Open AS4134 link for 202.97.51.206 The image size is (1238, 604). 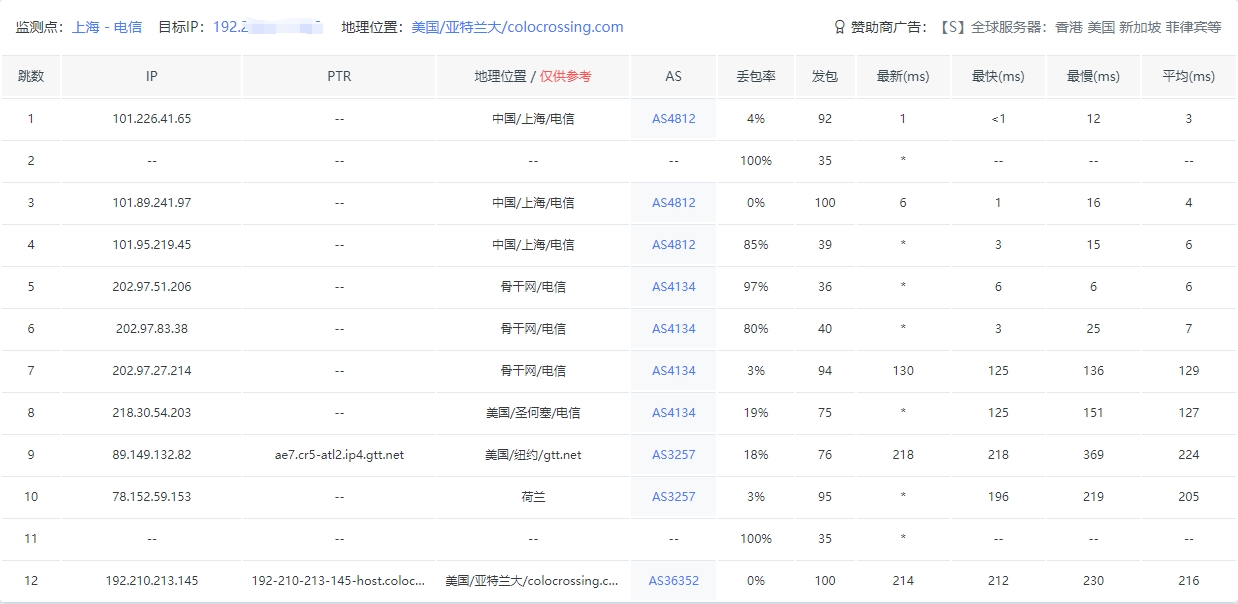(x=673, y=286)
